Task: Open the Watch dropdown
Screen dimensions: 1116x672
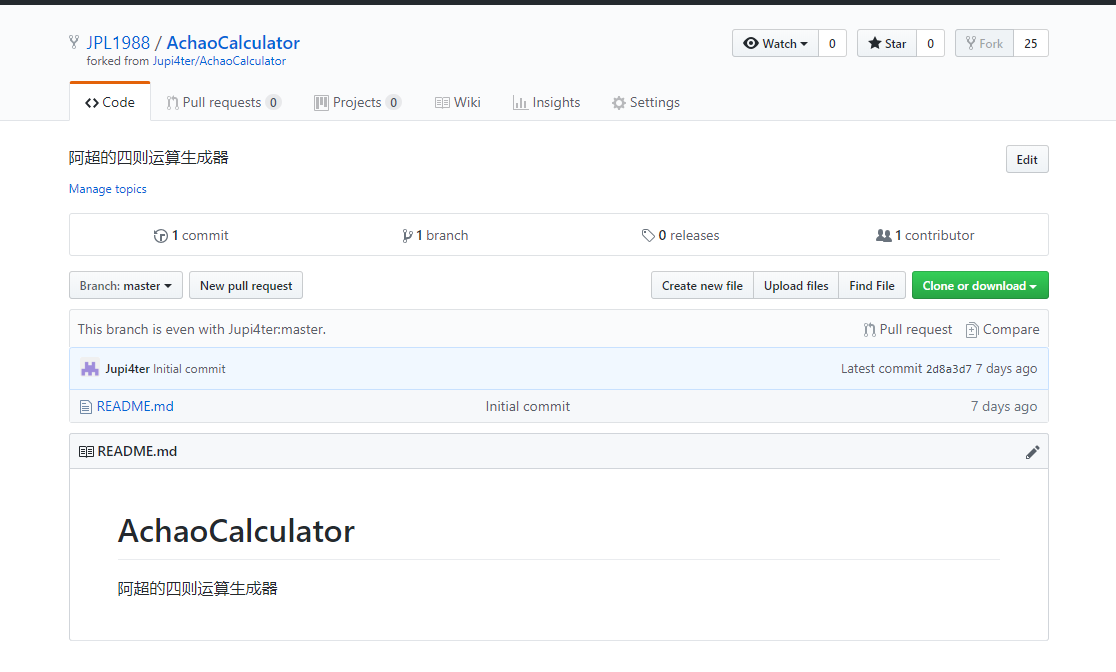Action: click(775, 43)
